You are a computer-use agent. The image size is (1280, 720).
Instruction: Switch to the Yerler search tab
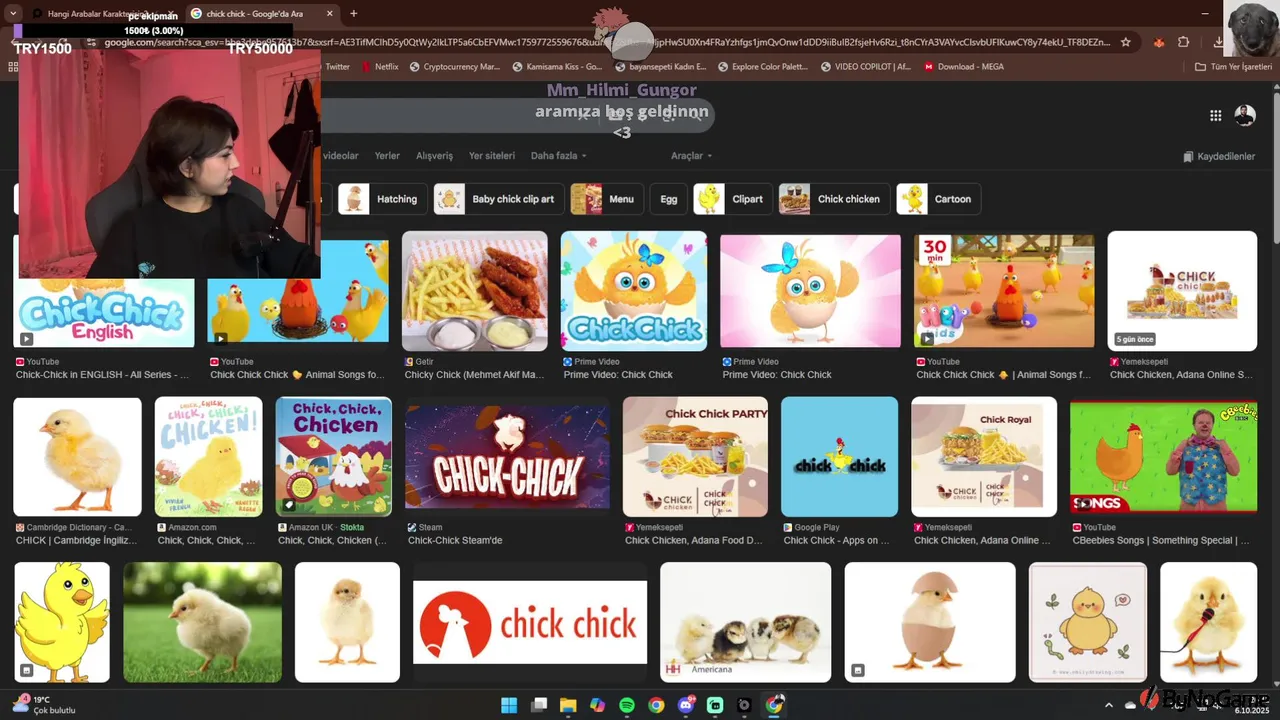(x=387, y=156)
